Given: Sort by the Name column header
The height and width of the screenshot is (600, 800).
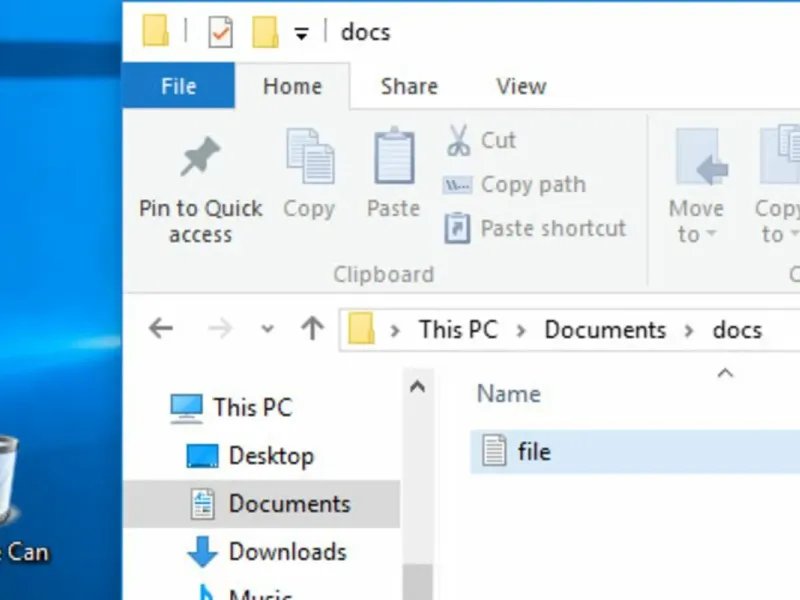Looking at the screenshot, I should 509,394.
